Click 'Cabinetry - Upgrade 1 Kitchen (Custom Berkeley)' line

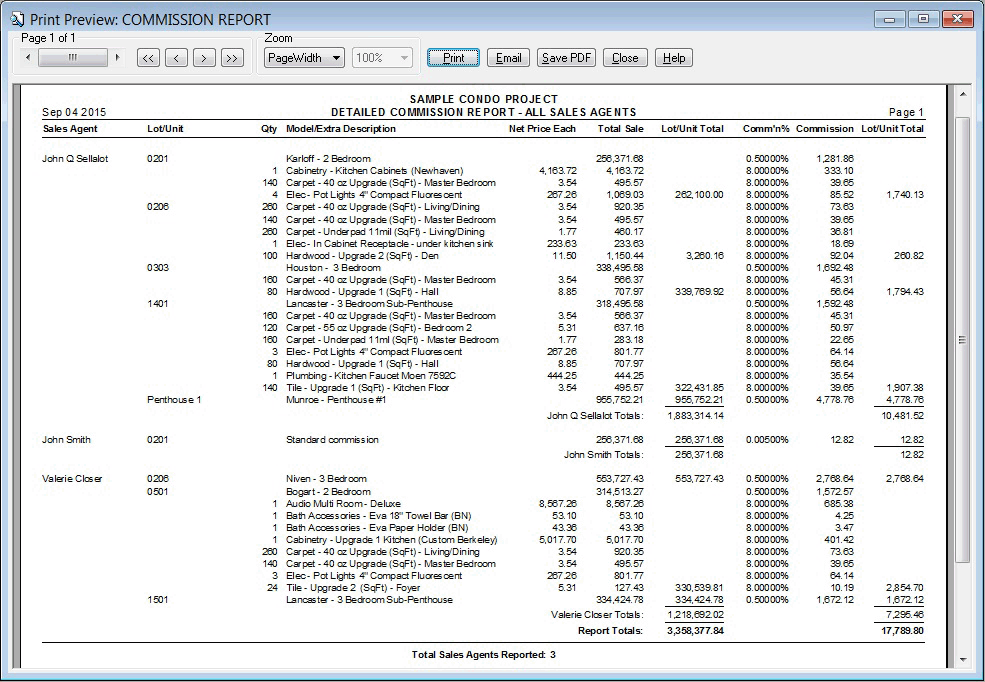[391, 539]
